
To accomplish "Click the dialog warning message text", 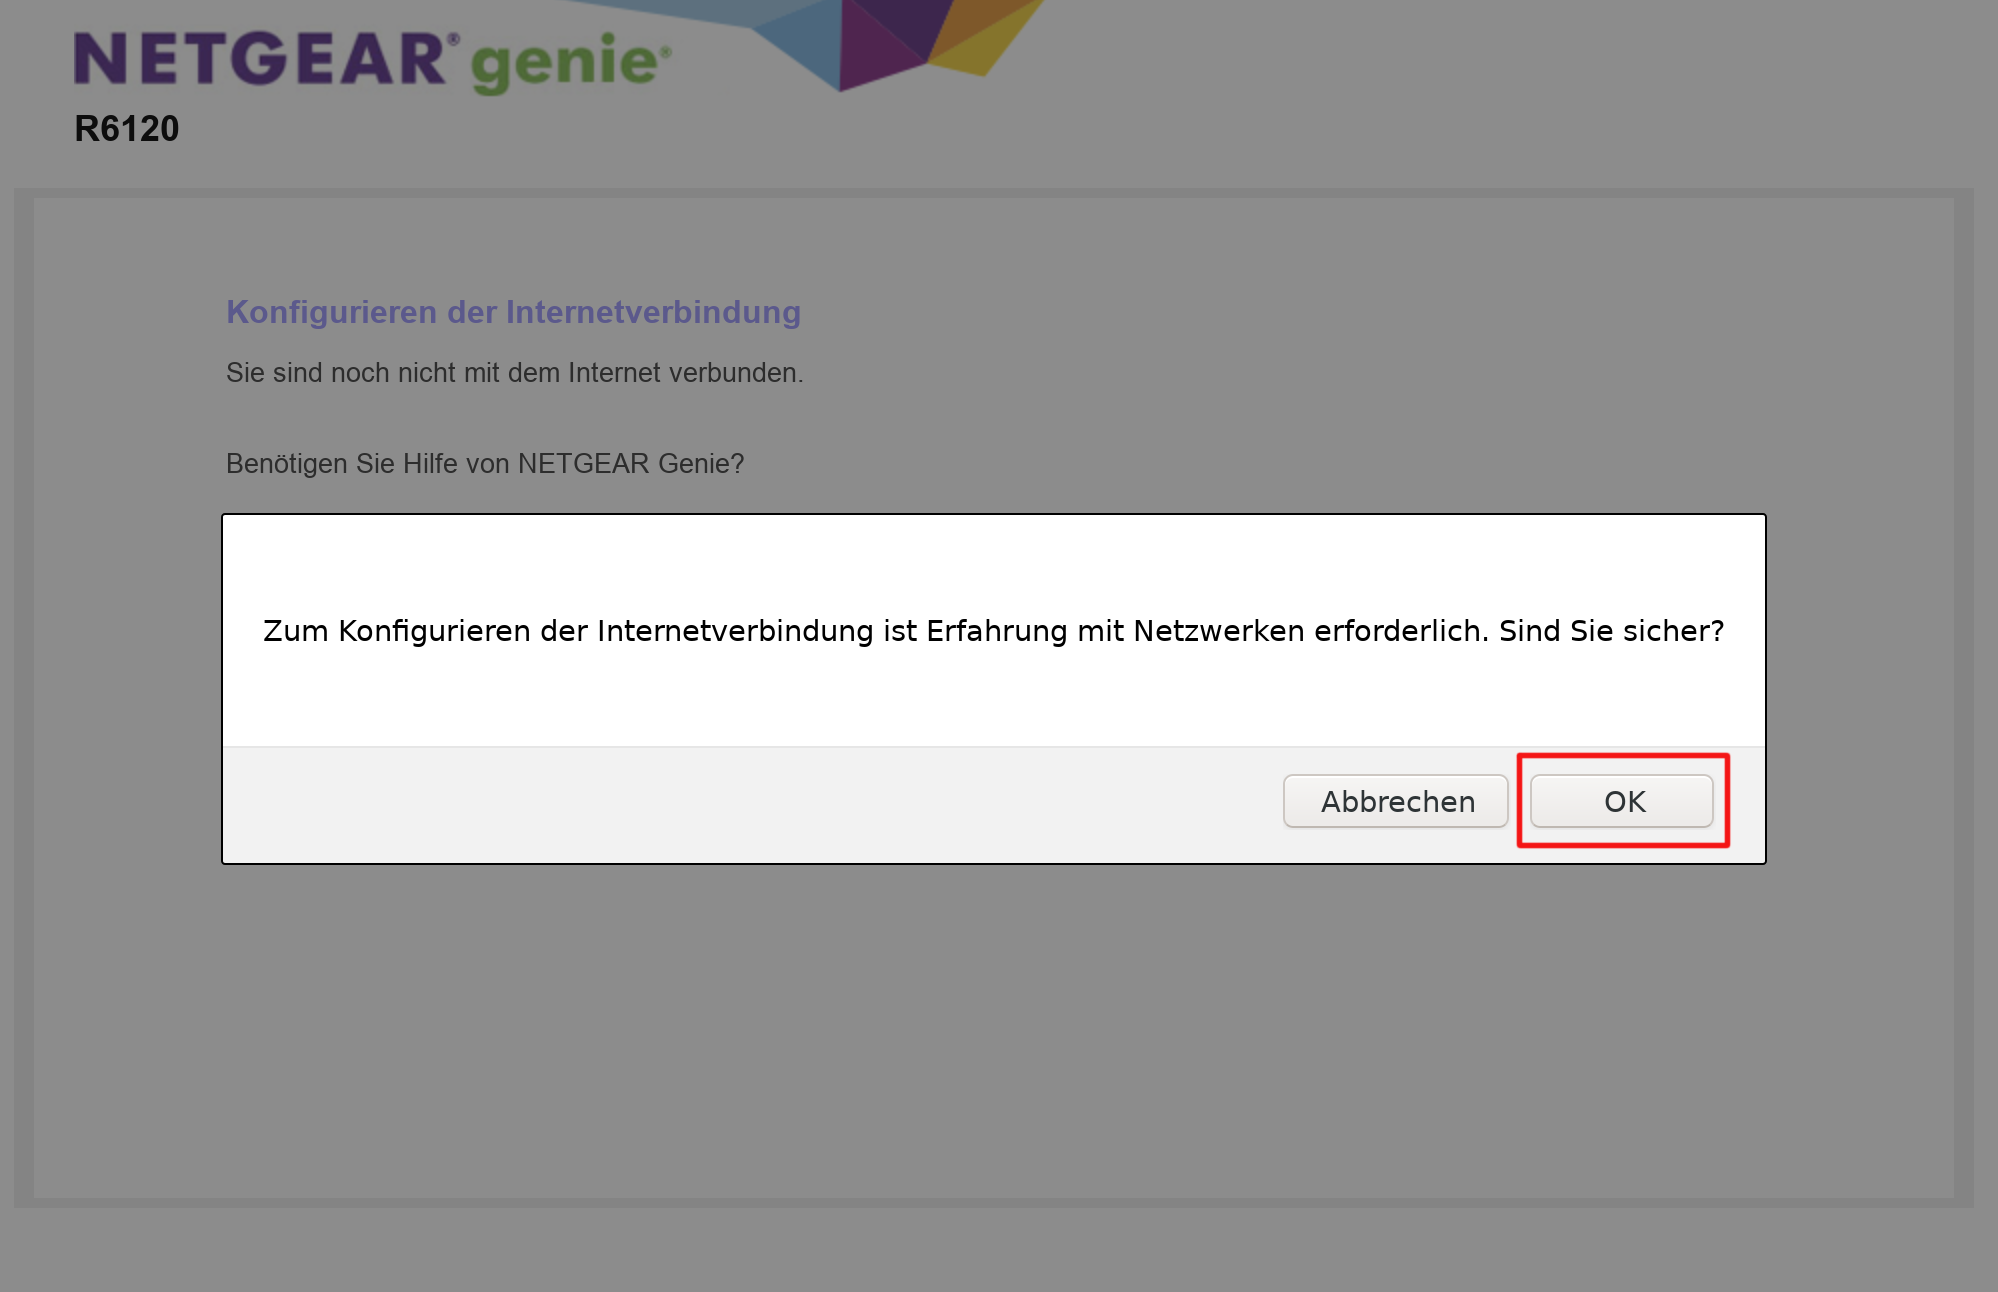I will [992, 631].
